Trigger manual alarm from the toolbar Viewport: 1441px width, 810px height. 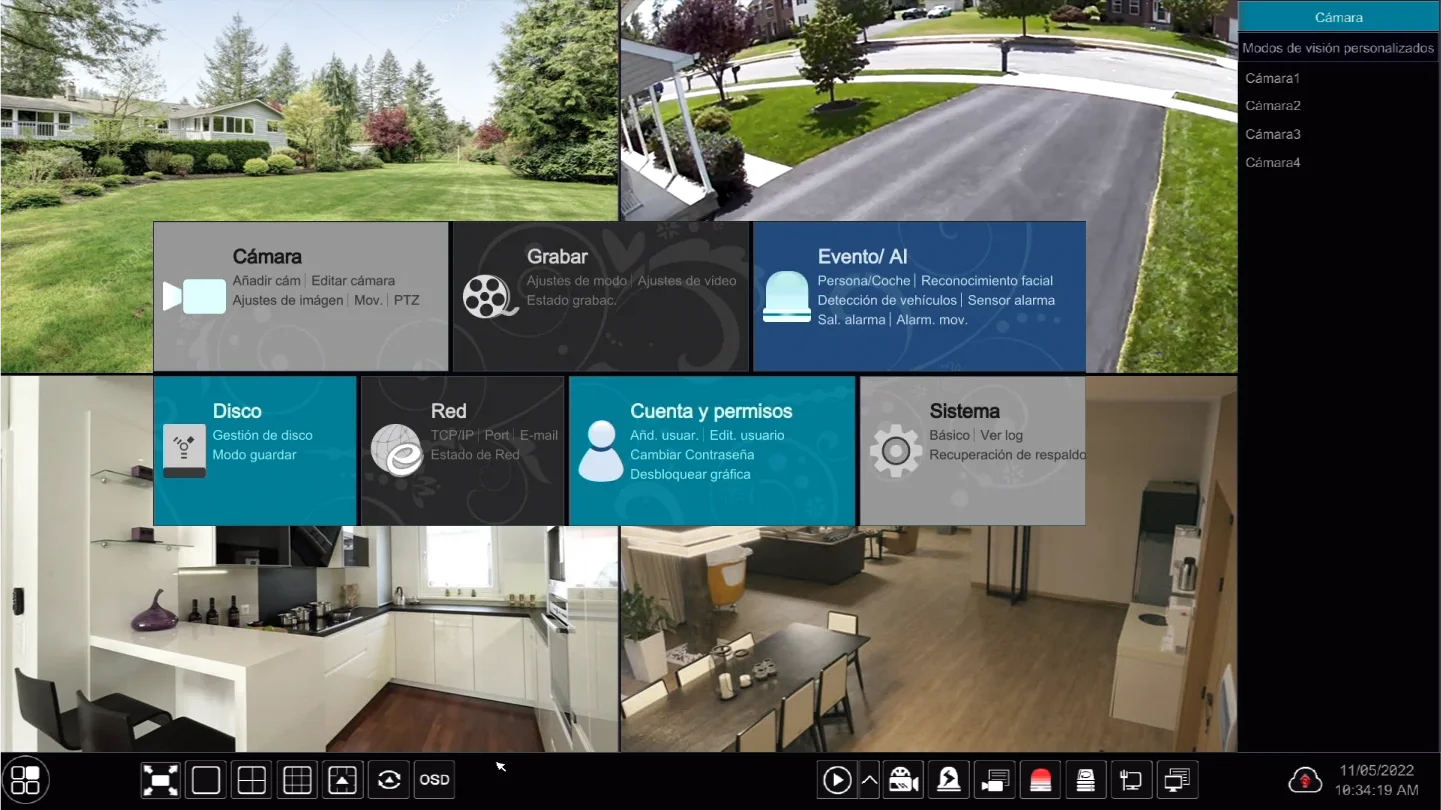[x=948, y=780]
